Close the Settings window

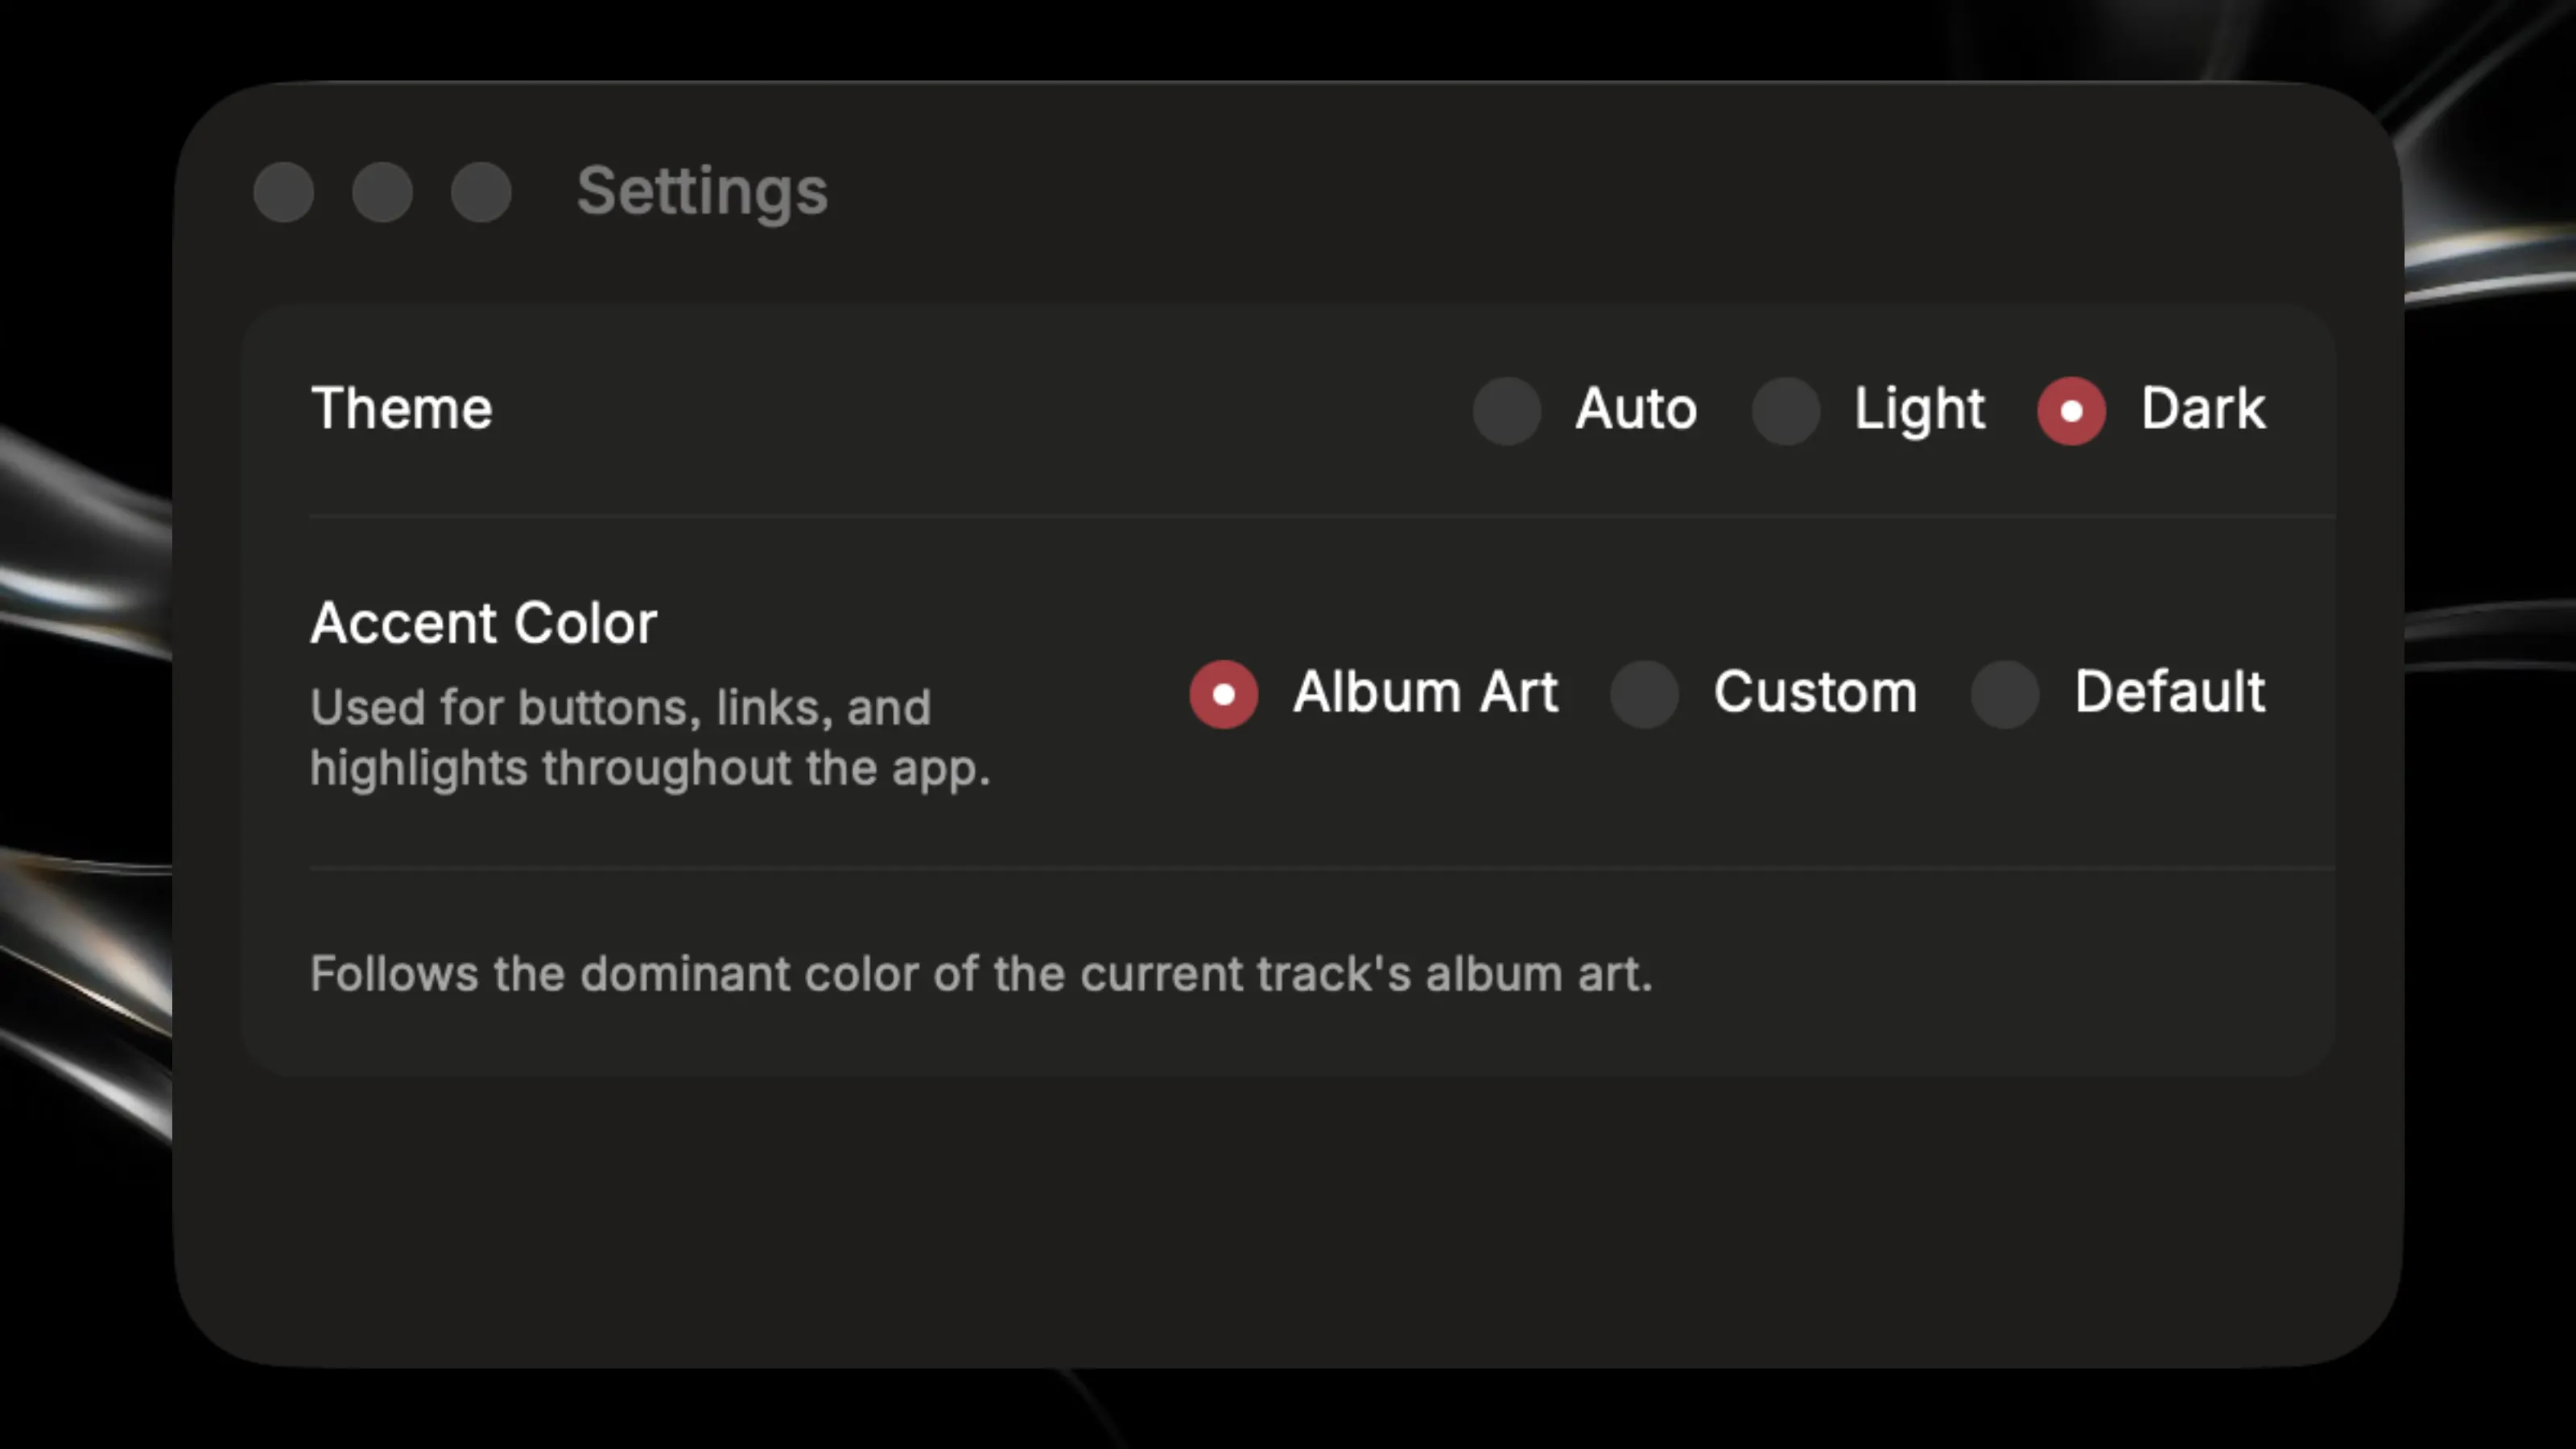[x=284, y=192]
